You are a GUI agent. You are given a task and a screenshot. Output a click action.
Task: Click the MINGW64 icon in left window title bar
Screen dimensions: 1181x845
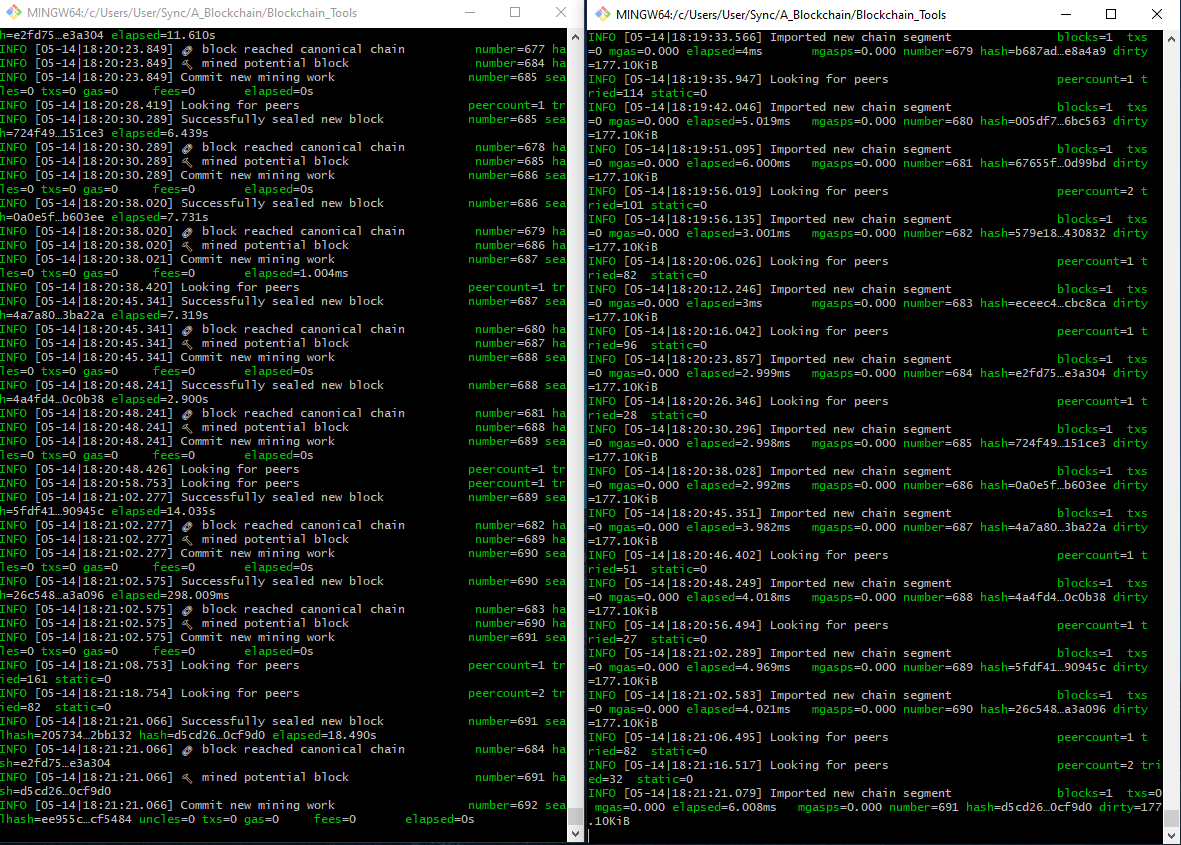coord(14,13)
